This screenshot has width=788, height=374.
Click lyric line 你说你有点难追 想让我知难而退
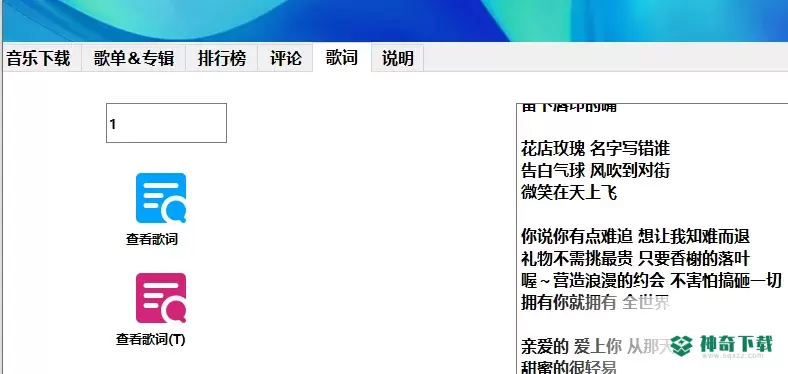point(635,236)
